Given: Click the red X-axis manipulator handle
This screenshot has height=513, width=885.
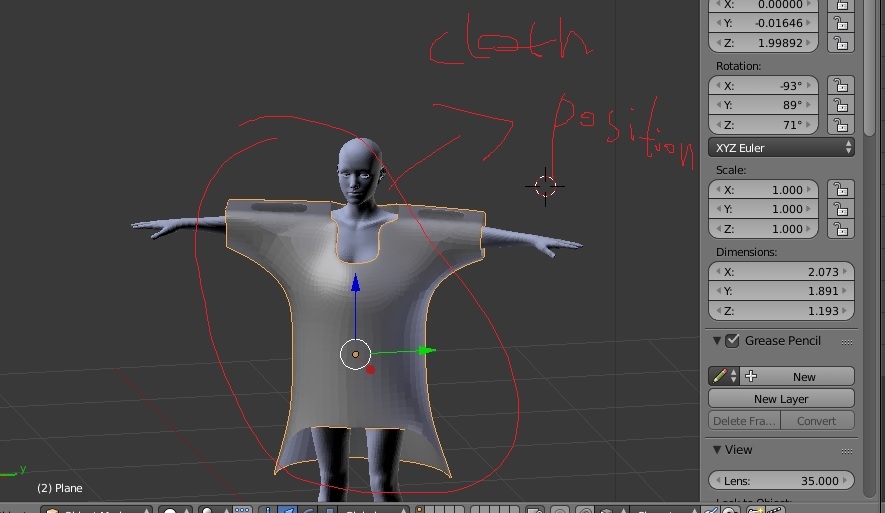Looking at the screenshot, I should pyautogui.click(x=370, y=370).
